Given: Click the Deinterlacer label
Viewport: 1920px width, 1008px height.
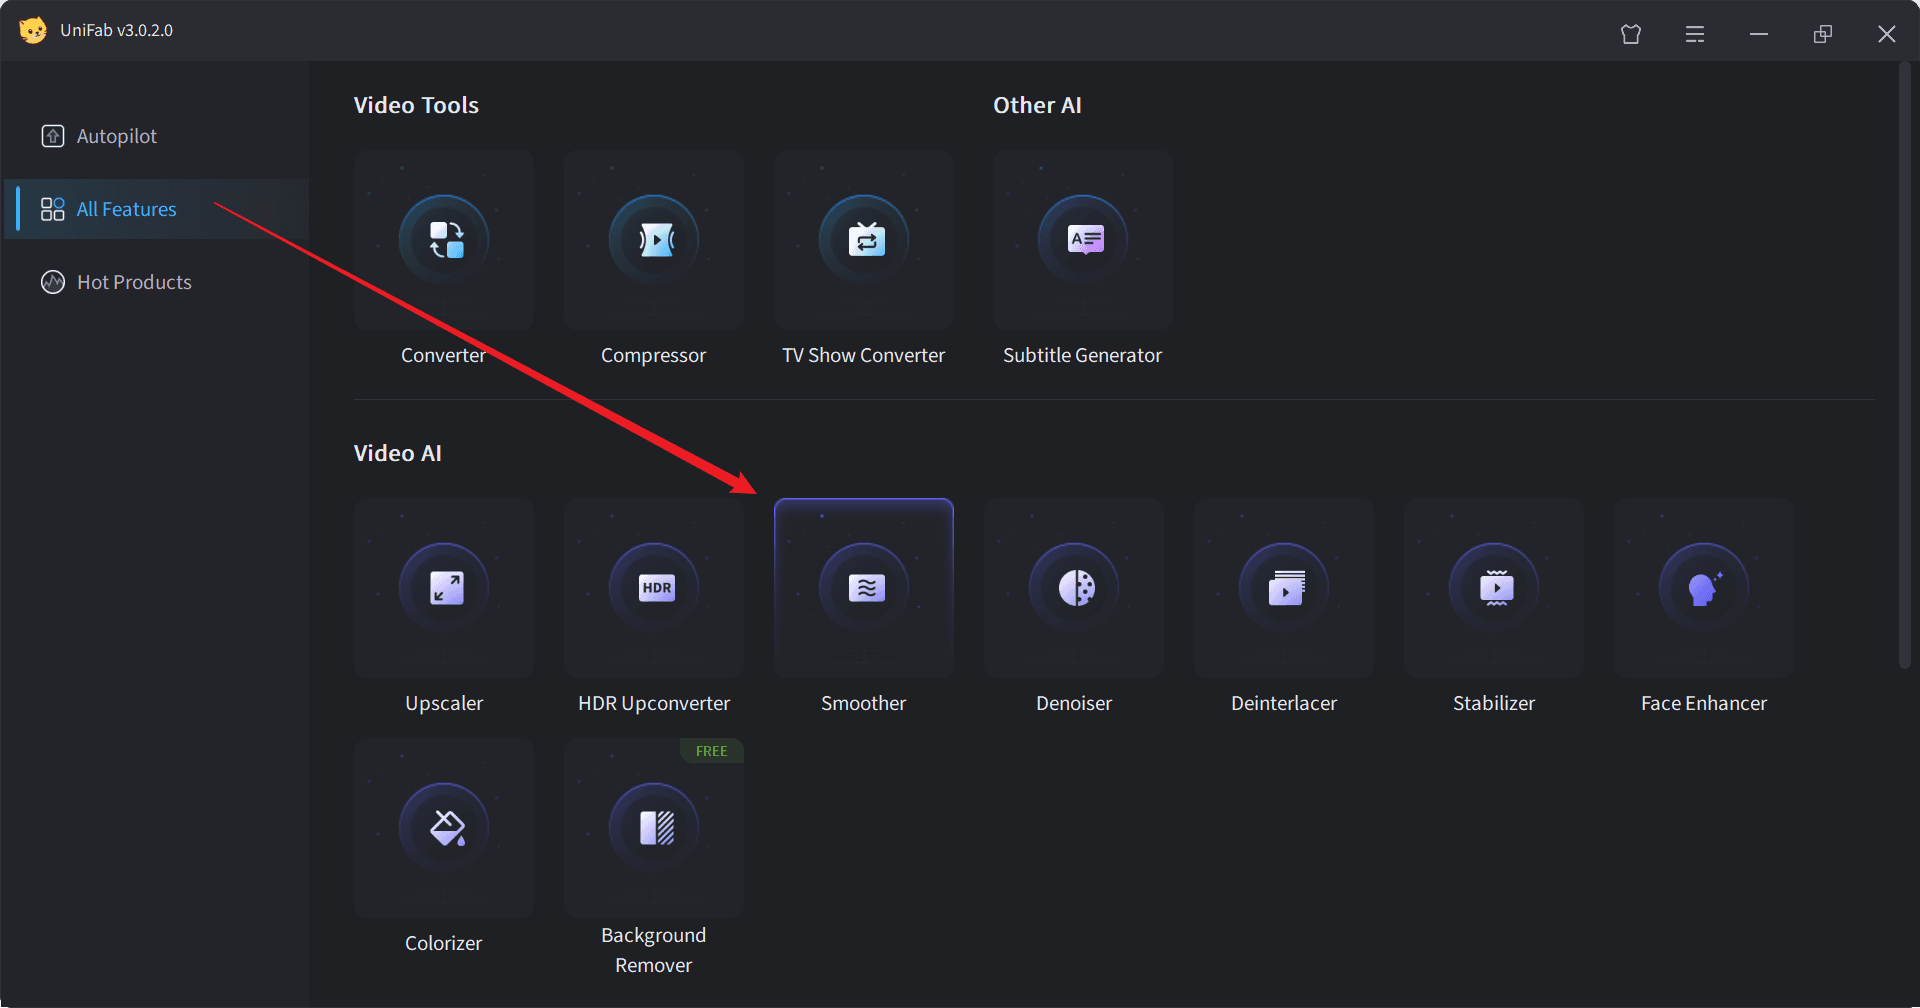Looking at the screenshot, I should (x=1284, y=703).
